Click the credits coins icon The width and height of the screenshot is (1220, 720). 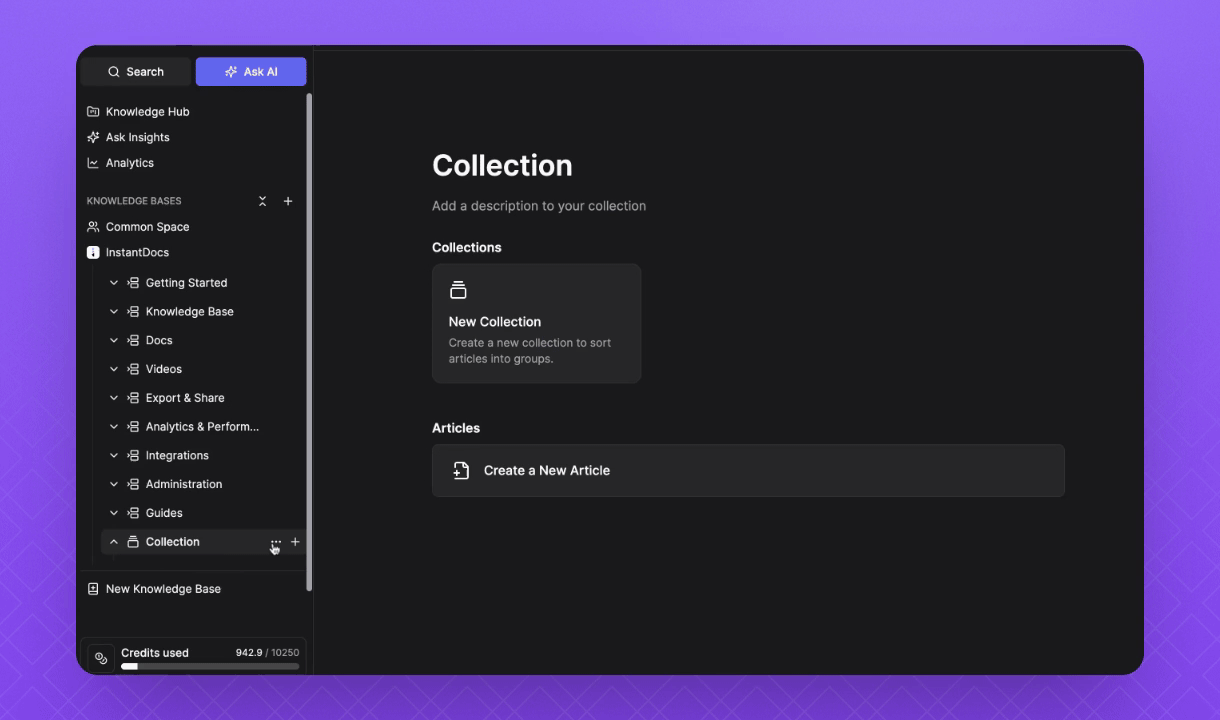tap(101, 658)
